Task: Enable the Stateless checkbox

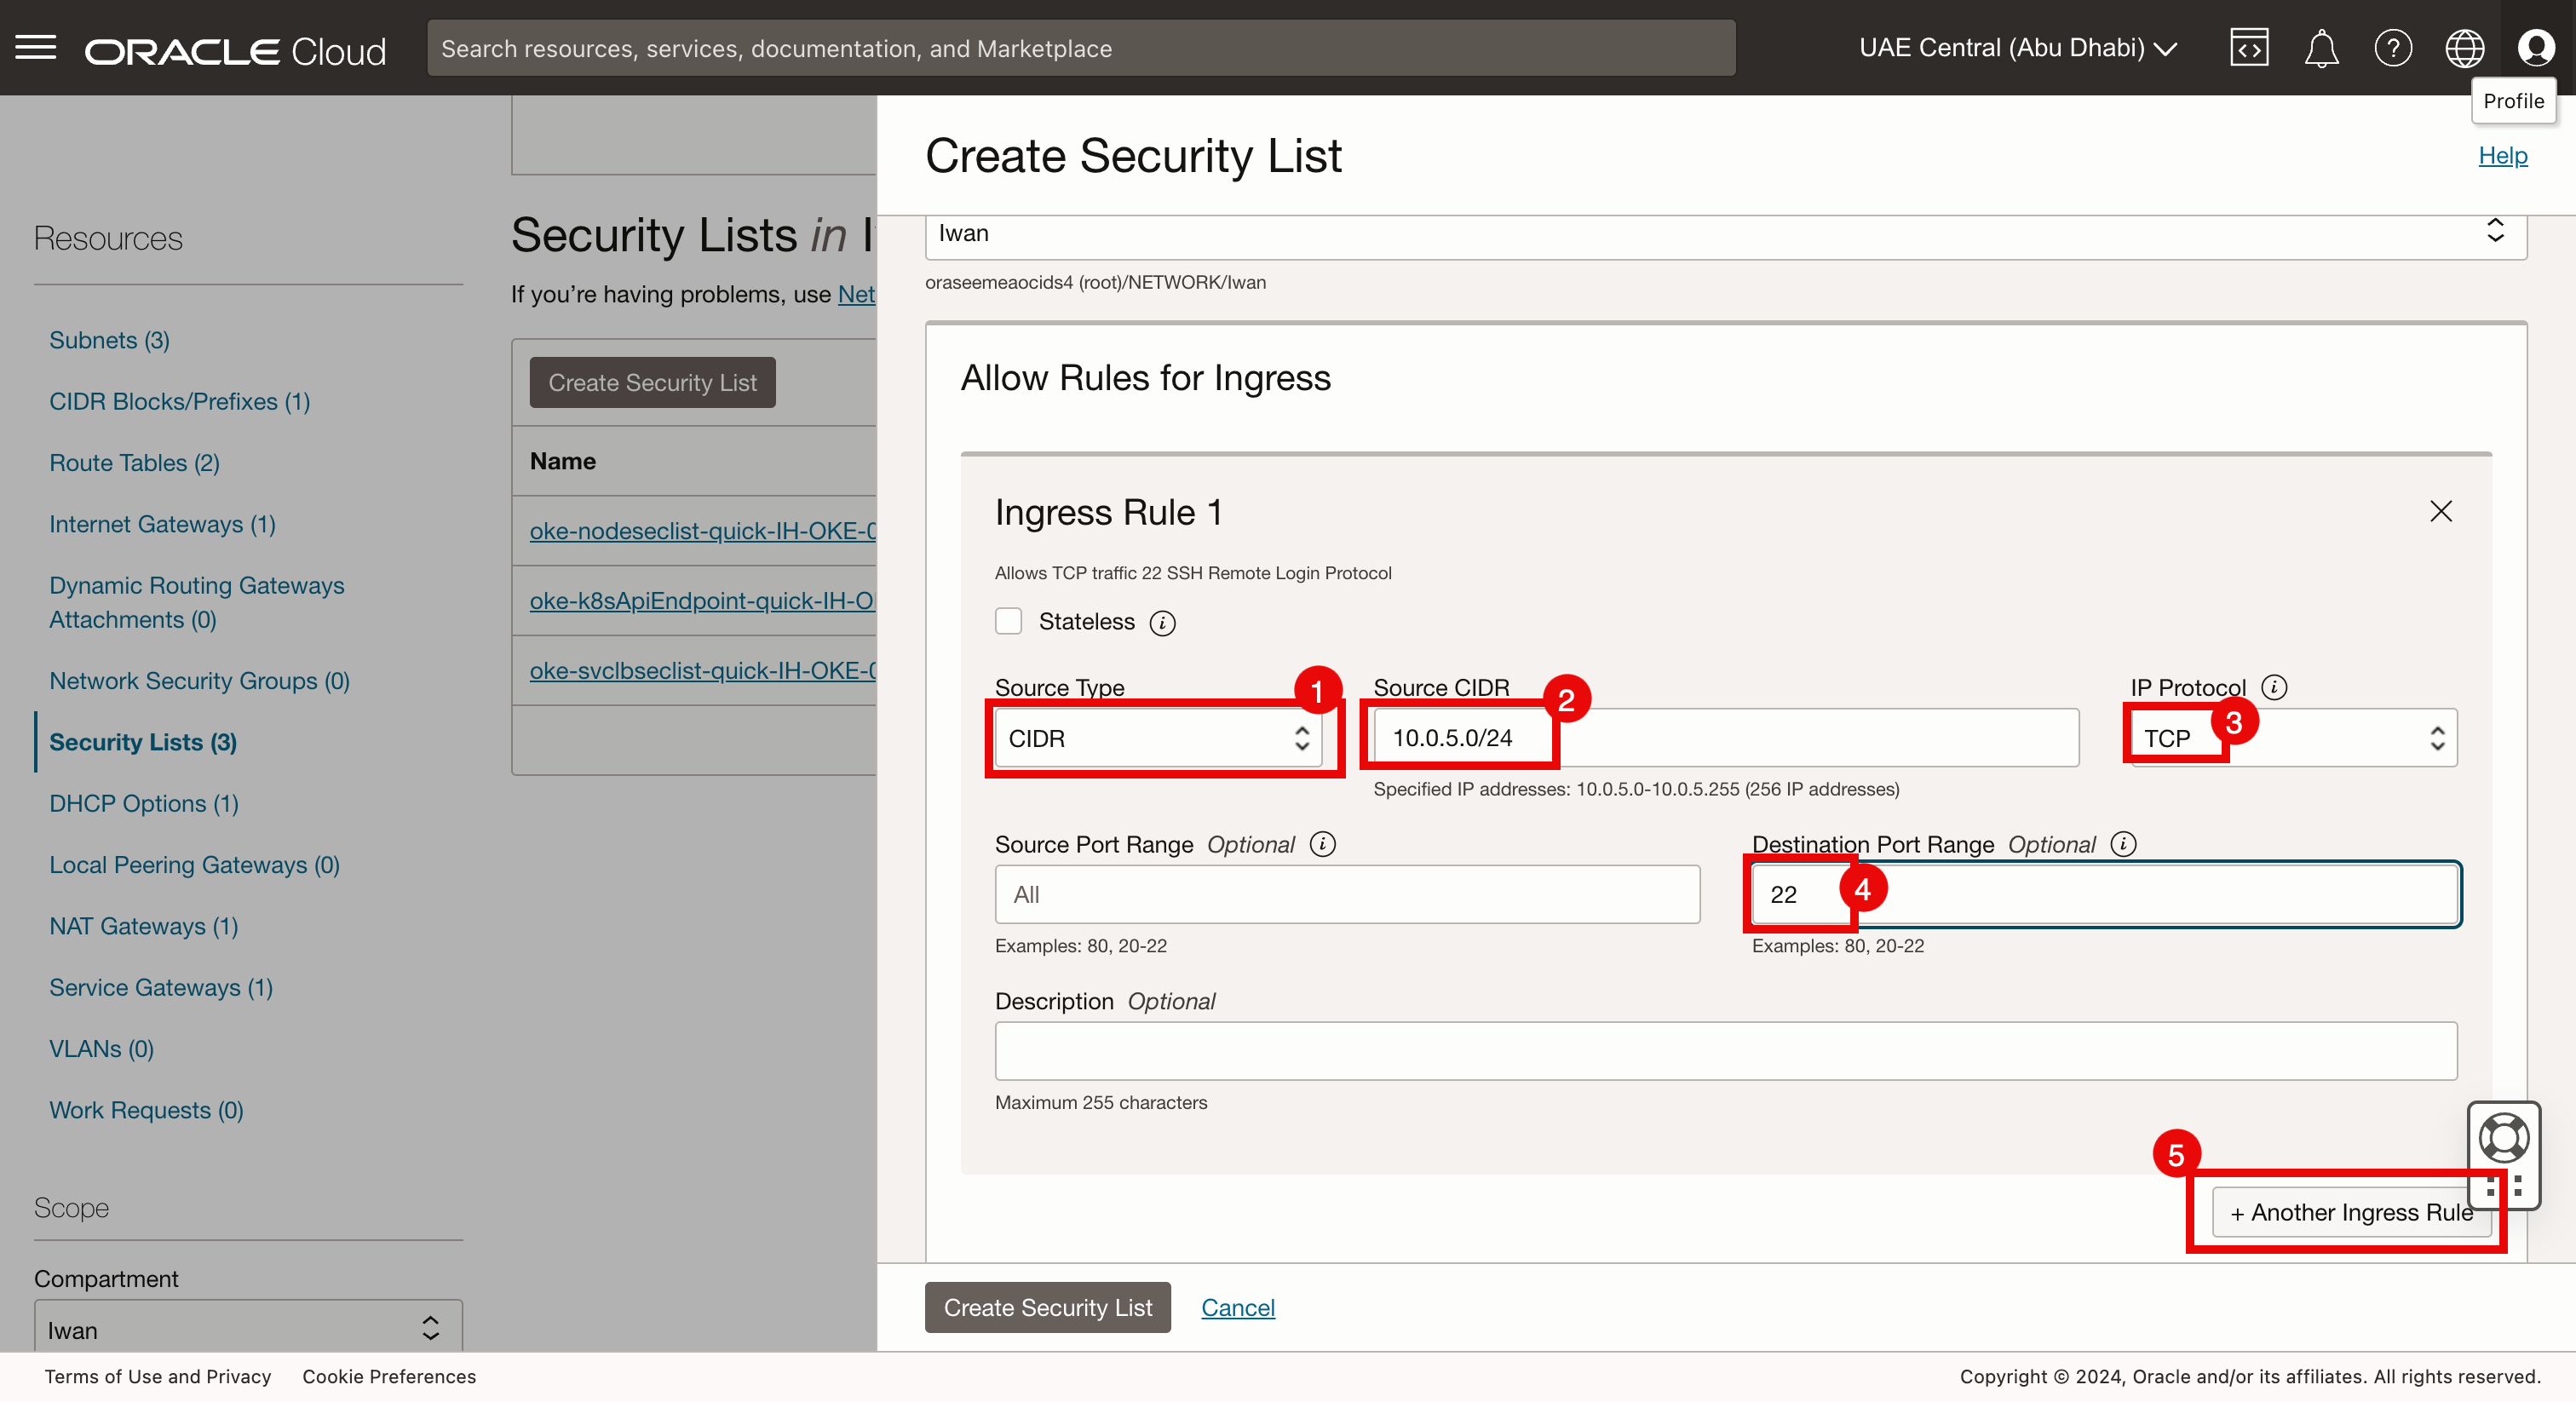Action: (1008, 621)
